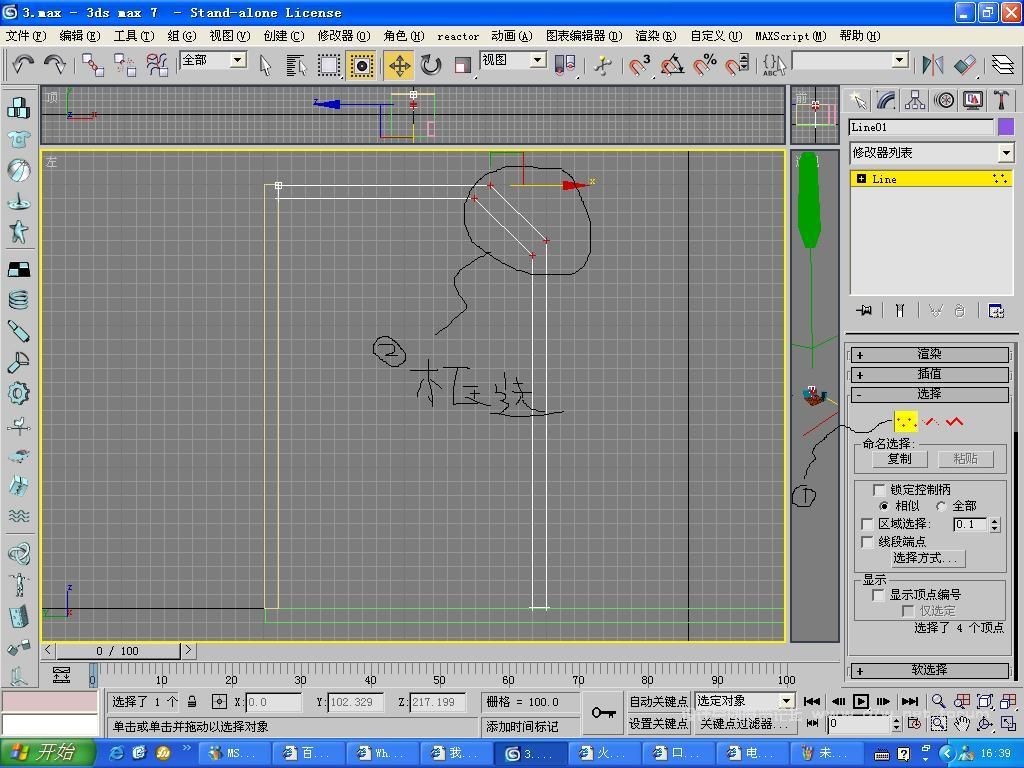
Task: Switch to Utilities hammer tab
Action: pyautogui.click(x=1001, y=101)
